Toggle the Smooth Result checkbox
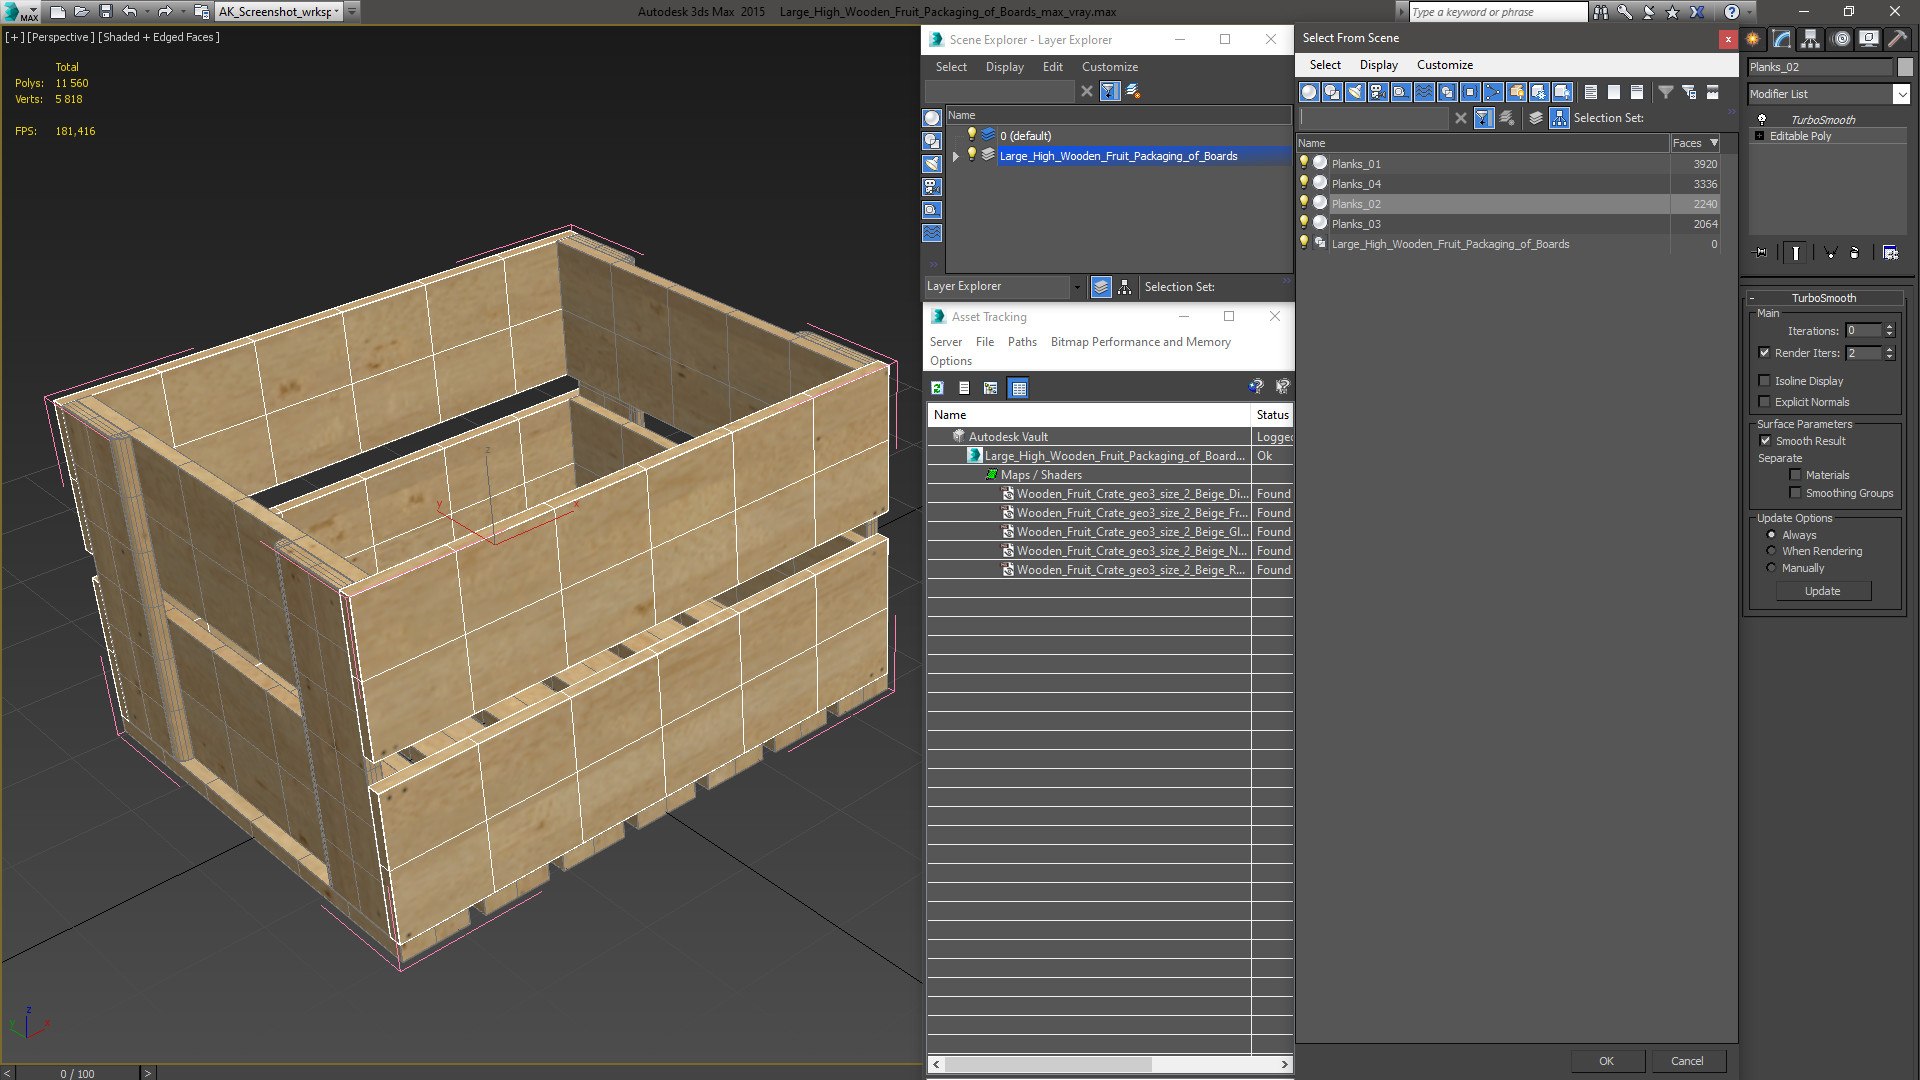 1765,441
